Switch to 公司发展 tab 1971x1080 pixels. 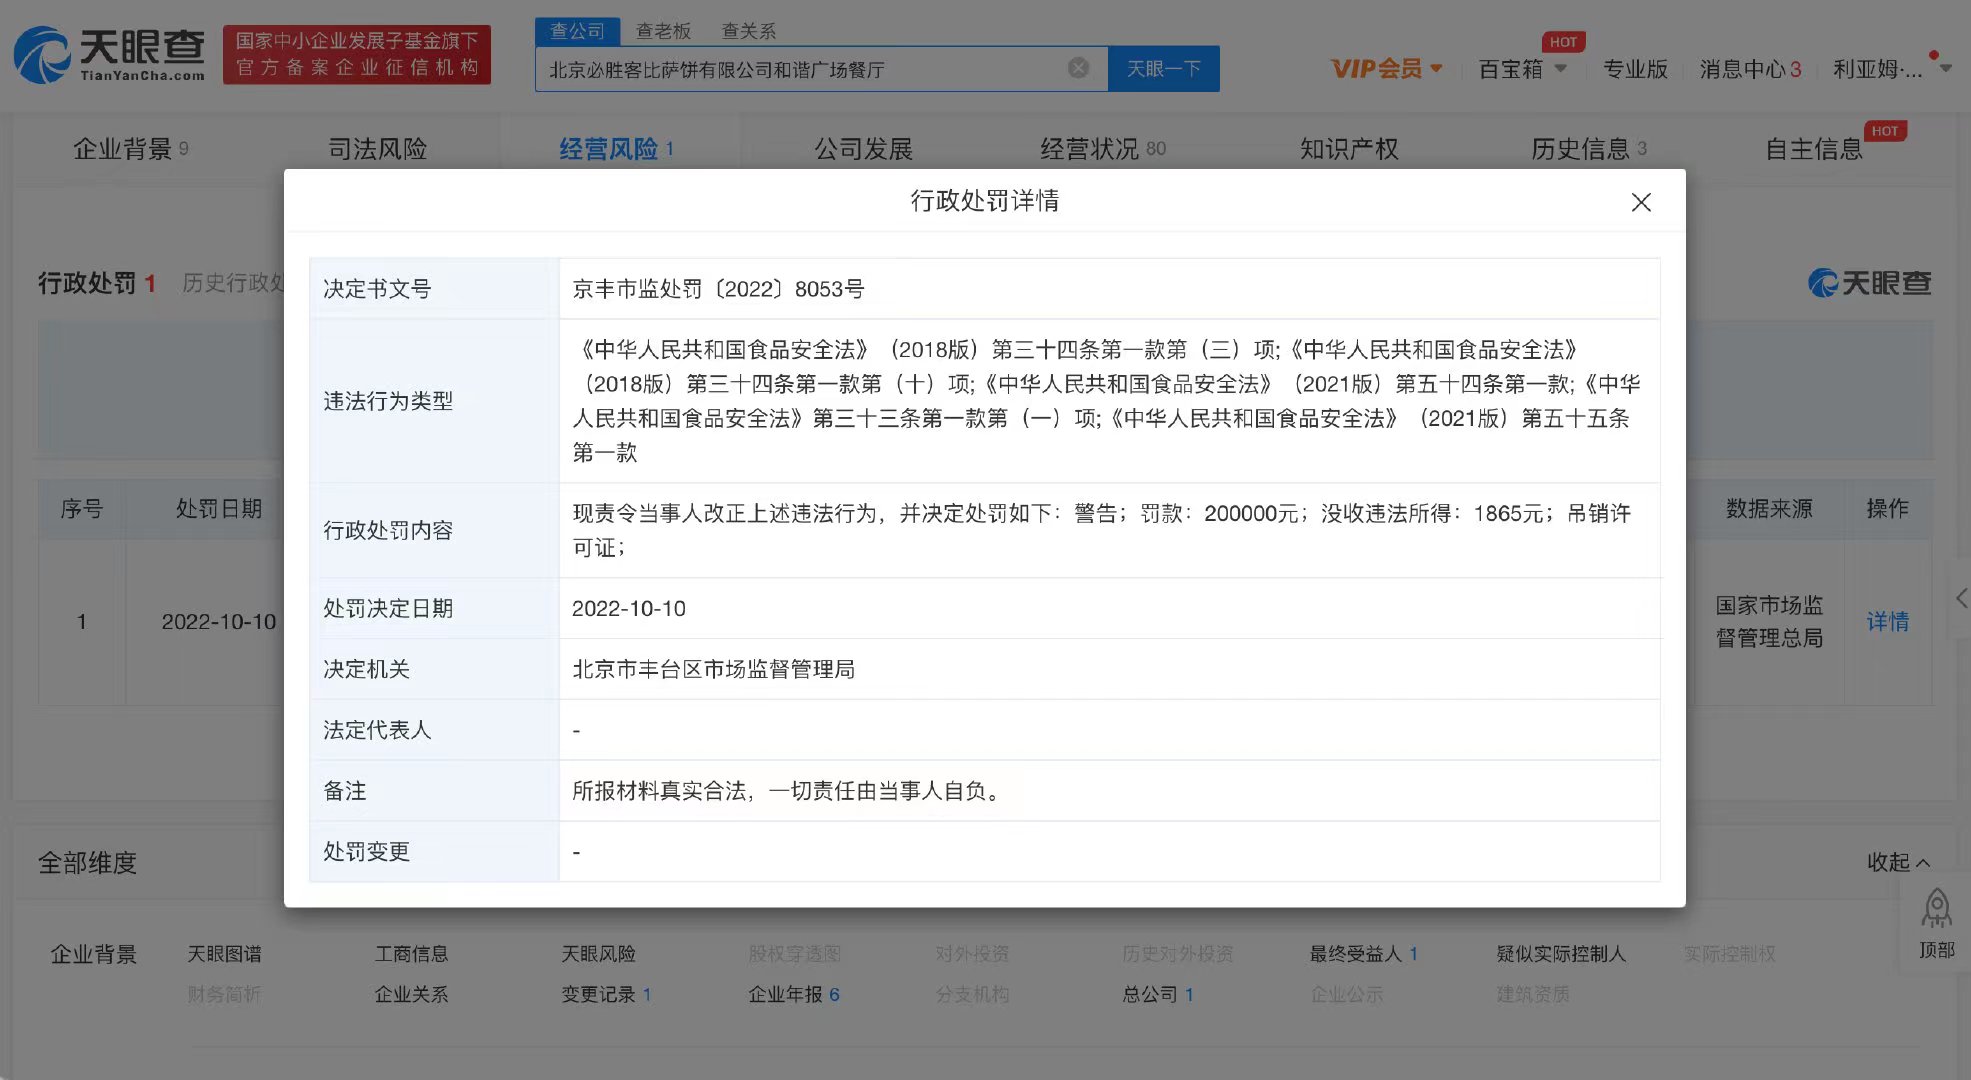point(863,149)
